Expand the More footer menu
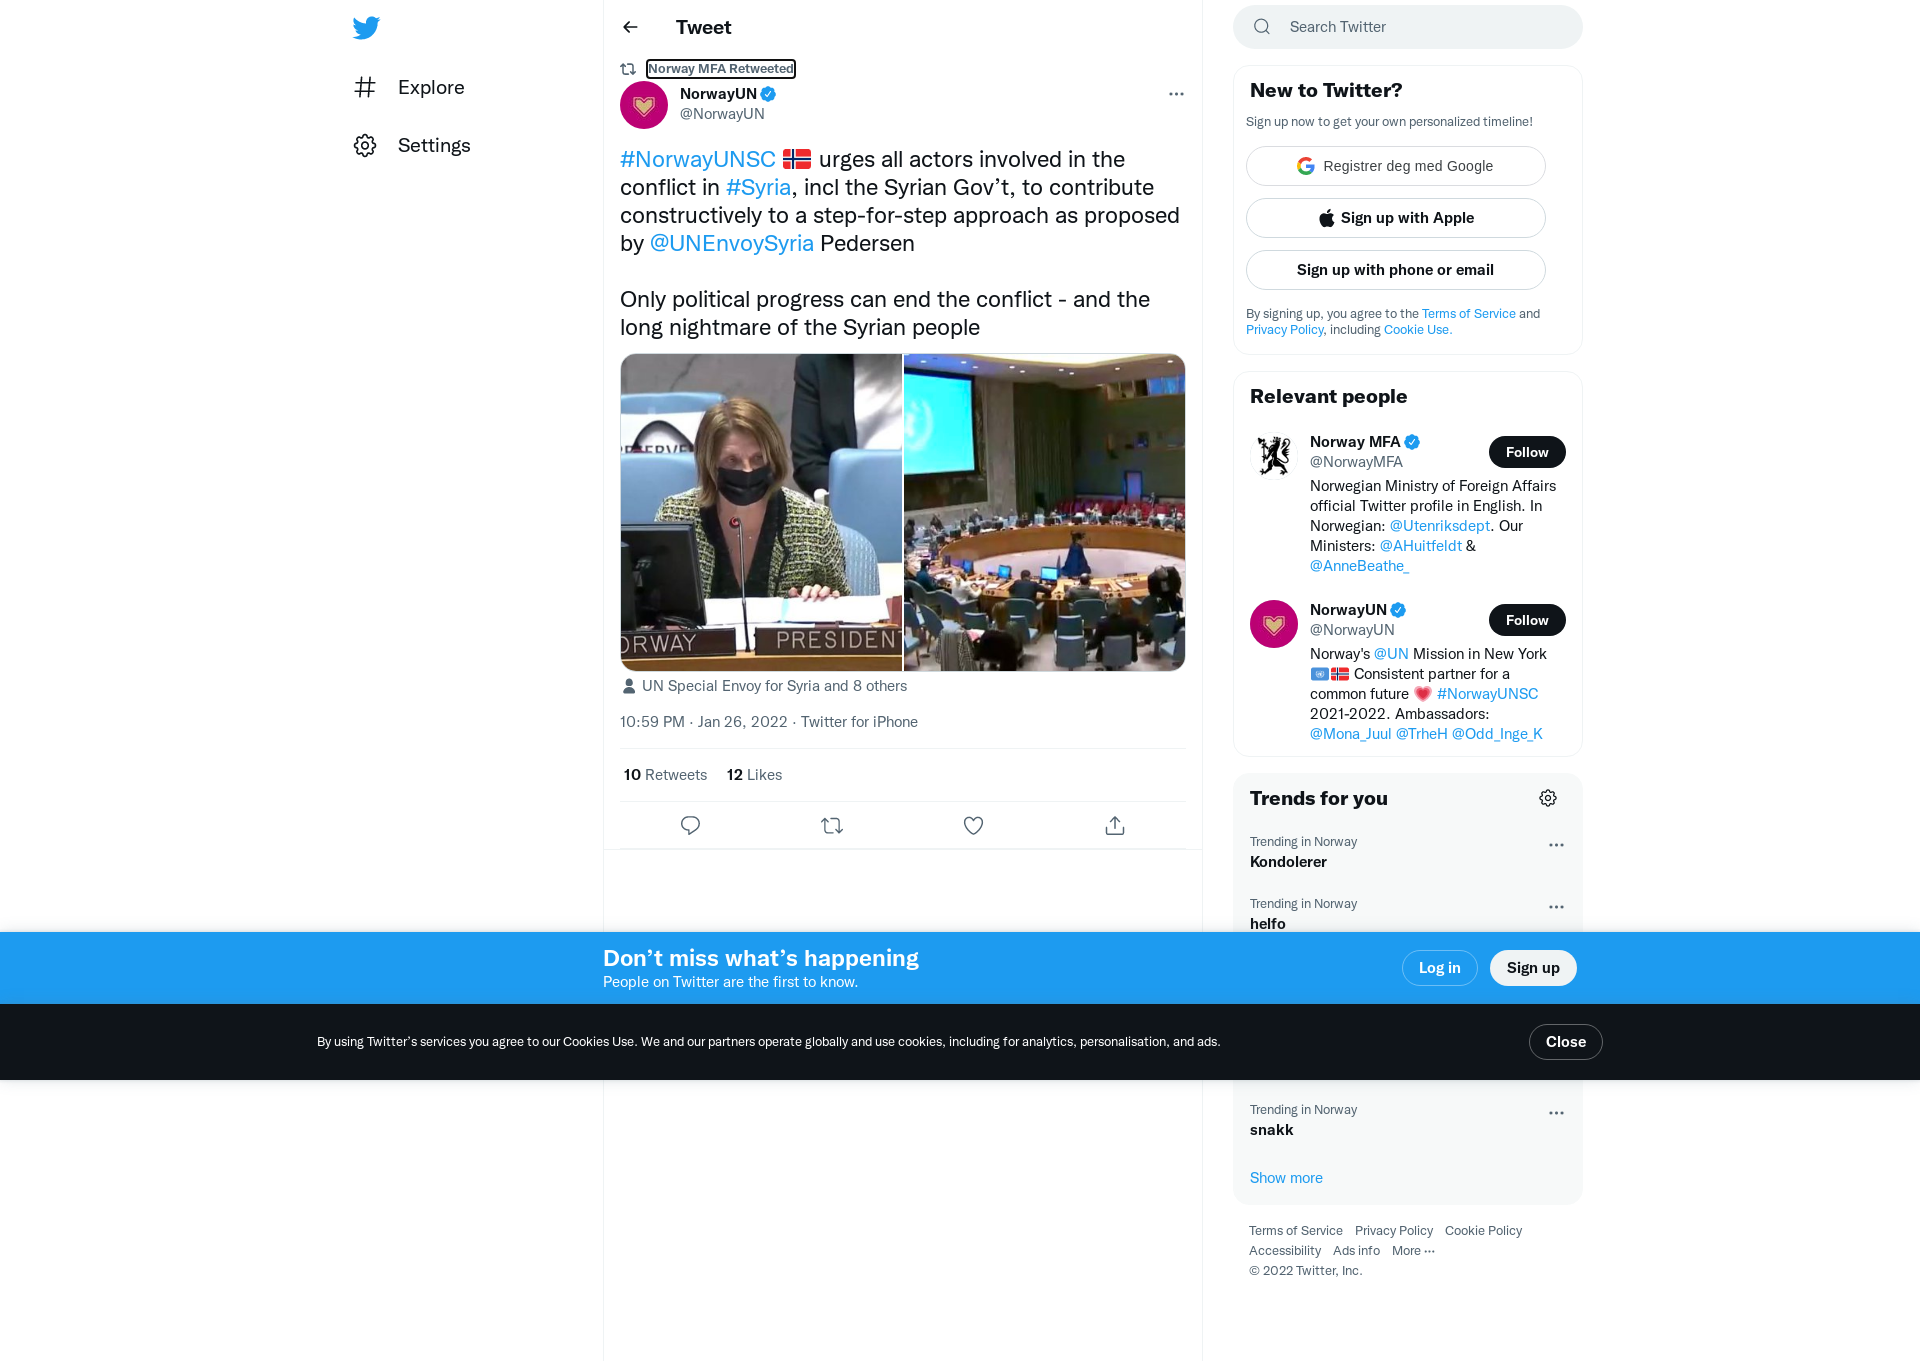The width and height of the screenshot is (1920, 1361). (x=1413, y=1251)
